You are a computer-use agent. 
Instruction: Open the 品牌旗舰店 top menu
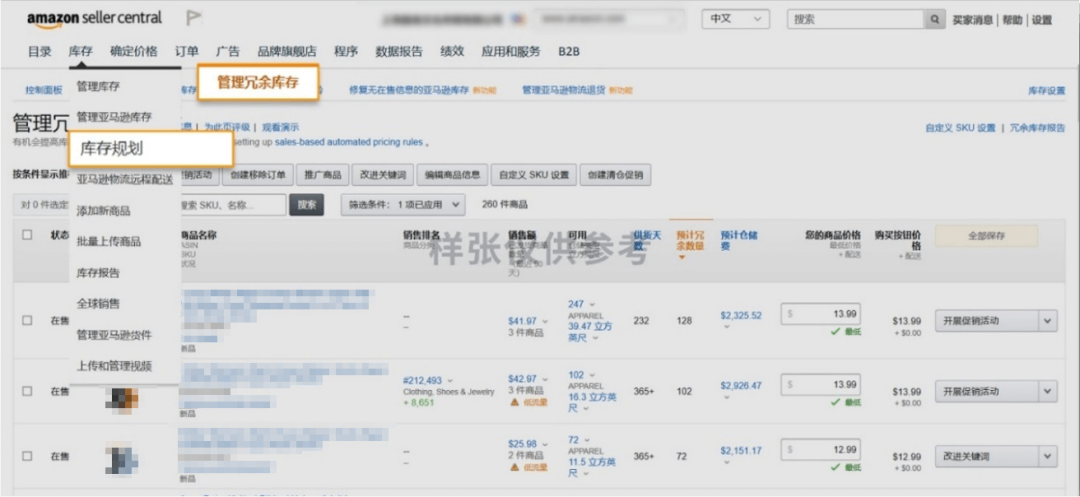pyautogui.click(x=287, y=52)
